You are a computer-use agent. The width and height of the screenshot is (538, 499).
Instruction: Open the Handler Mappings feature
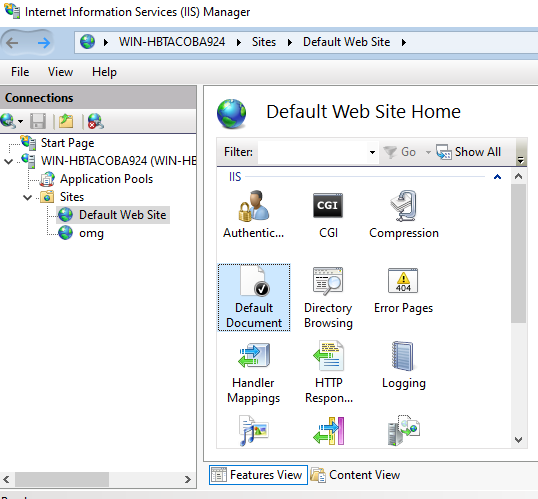(254, 373)
